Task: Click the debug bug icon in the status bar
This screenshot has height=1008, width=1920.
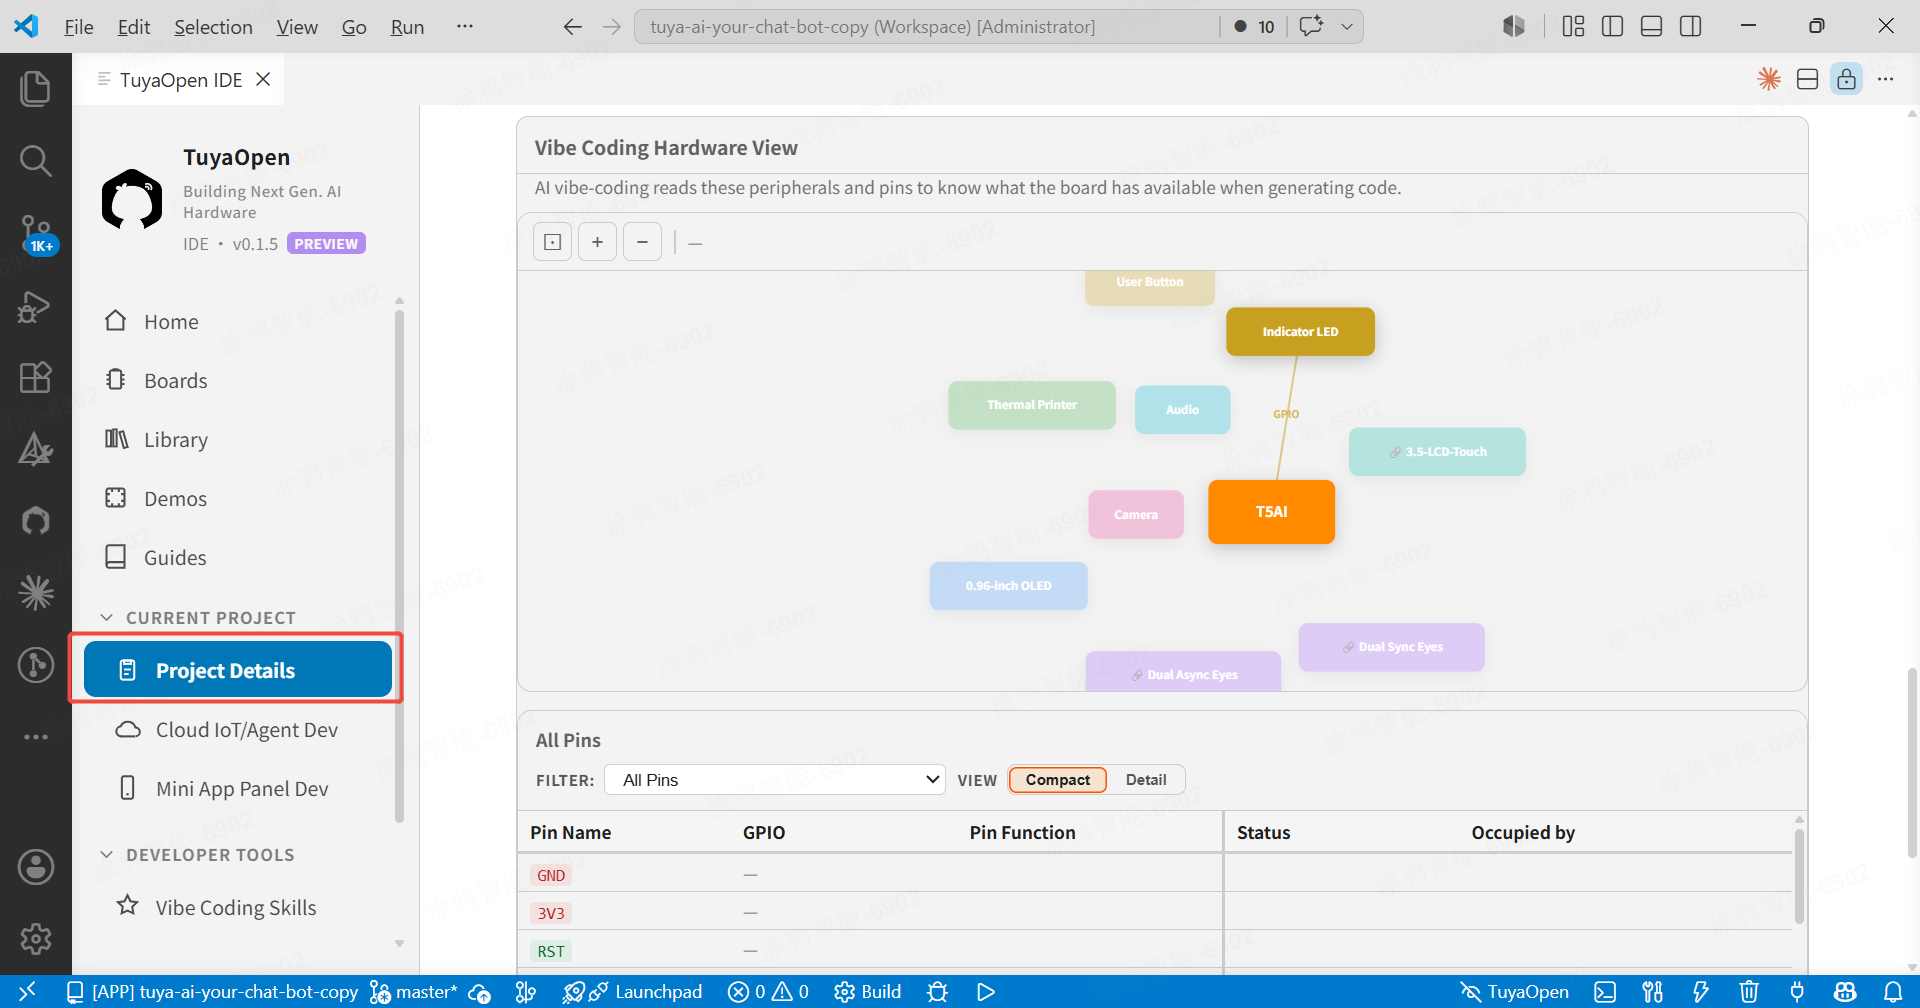Action: 937,991
